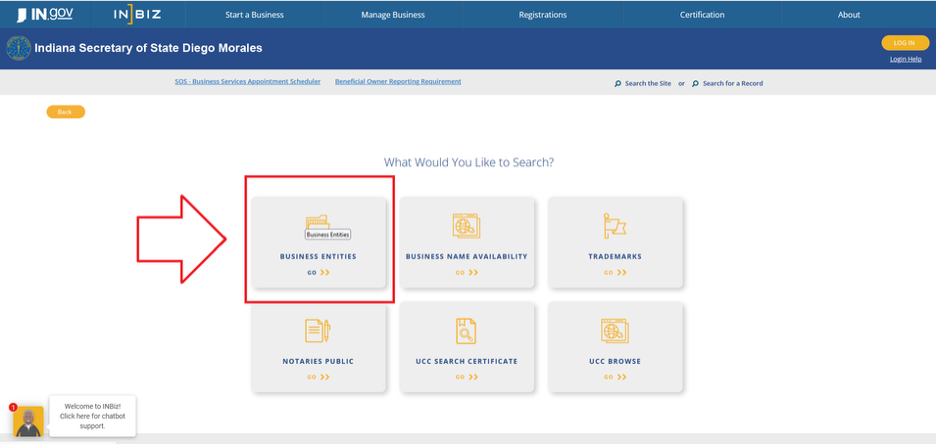Open the Registrations menu

[542, 15]
